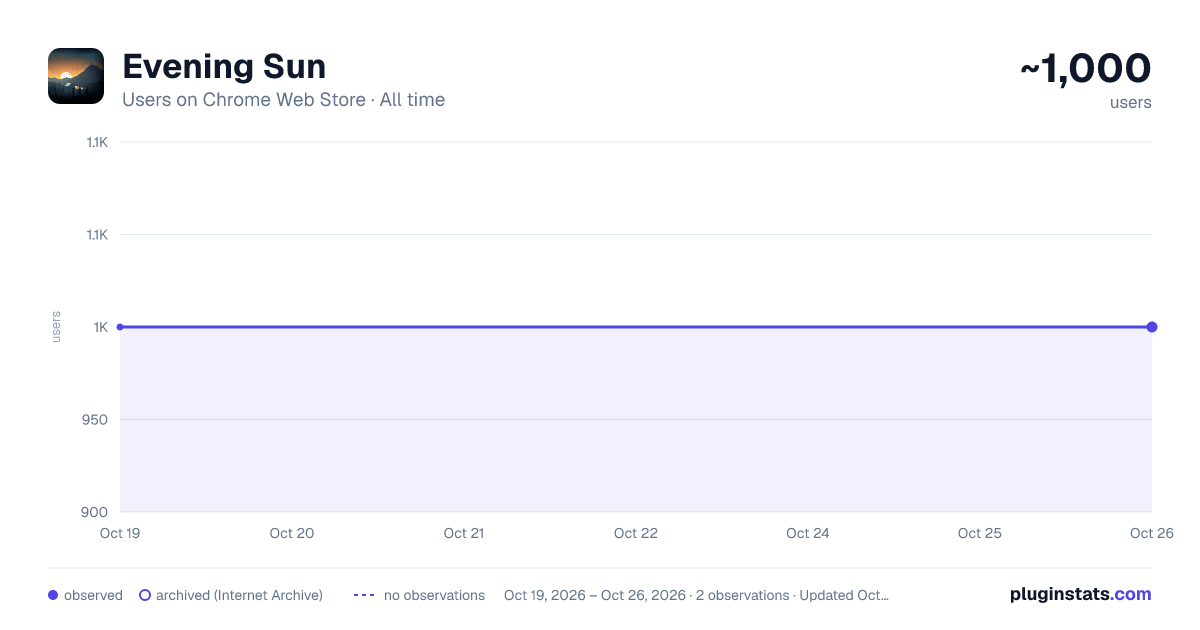This screenshot has width=1200, height=630.
Task: Click the Evening Sun title
Action: [224, 67]
